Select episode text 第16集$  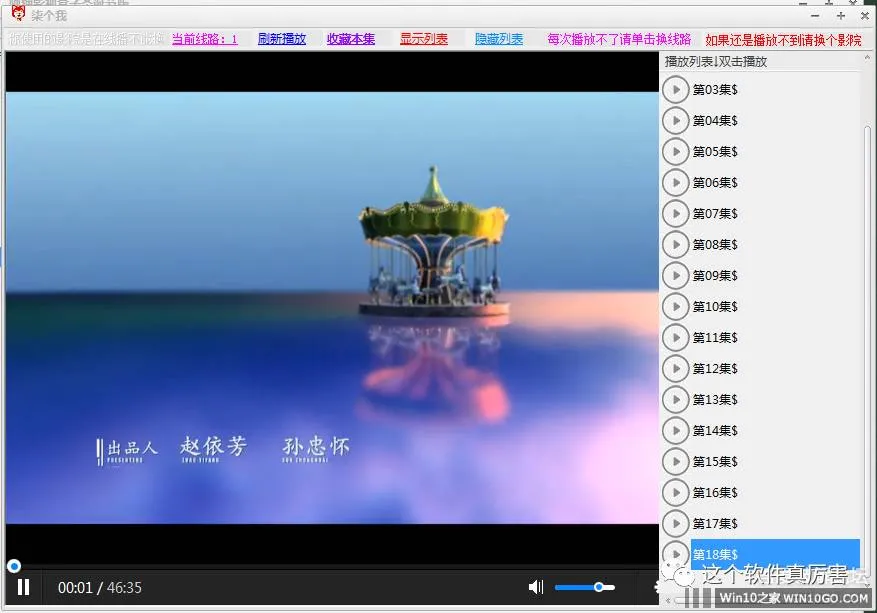[715, 493]
